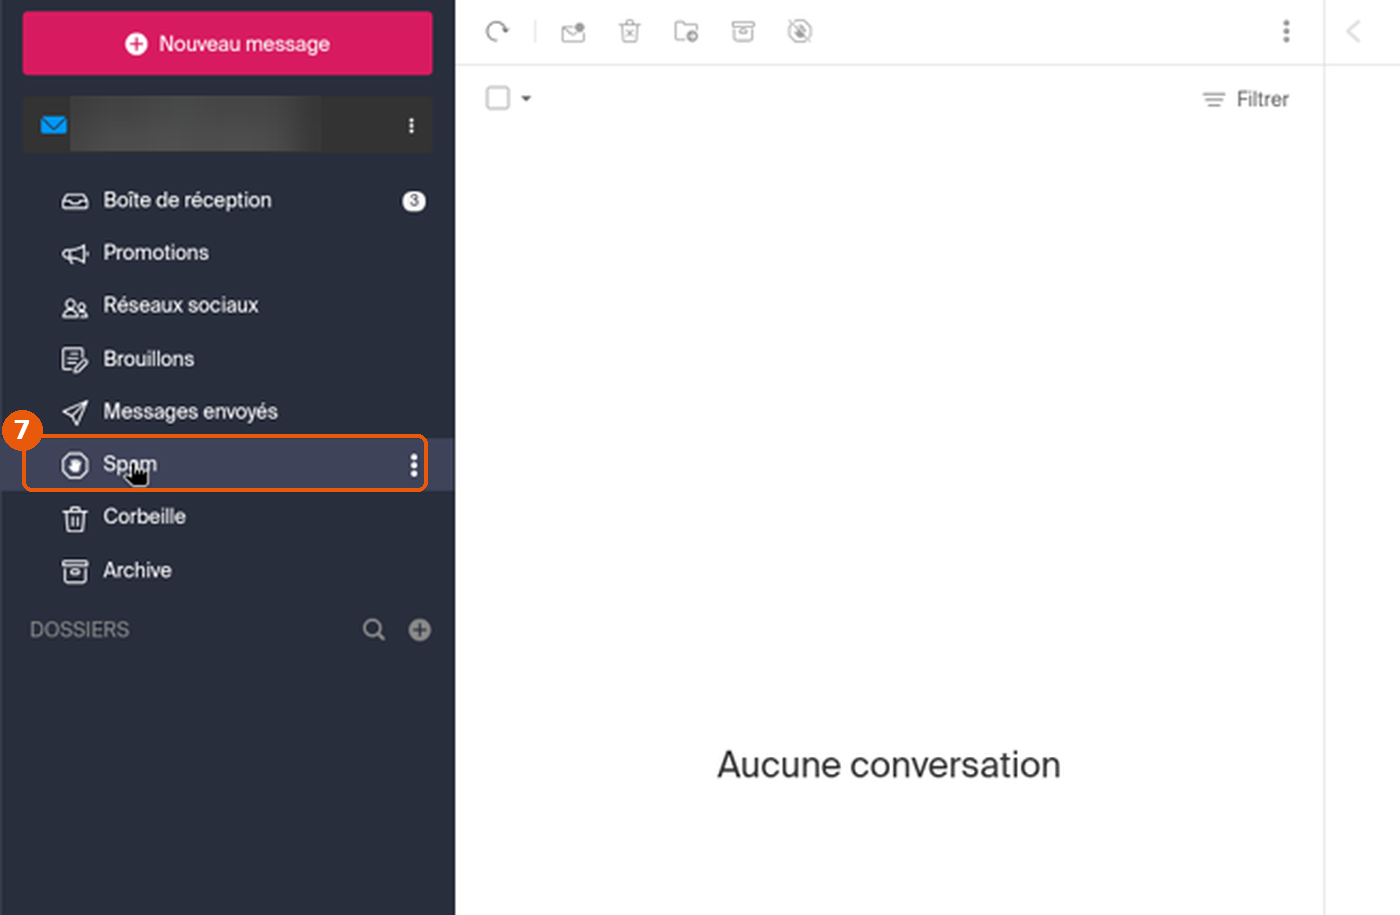Open the selection dropdown arrow

click(x=526, y=99)
